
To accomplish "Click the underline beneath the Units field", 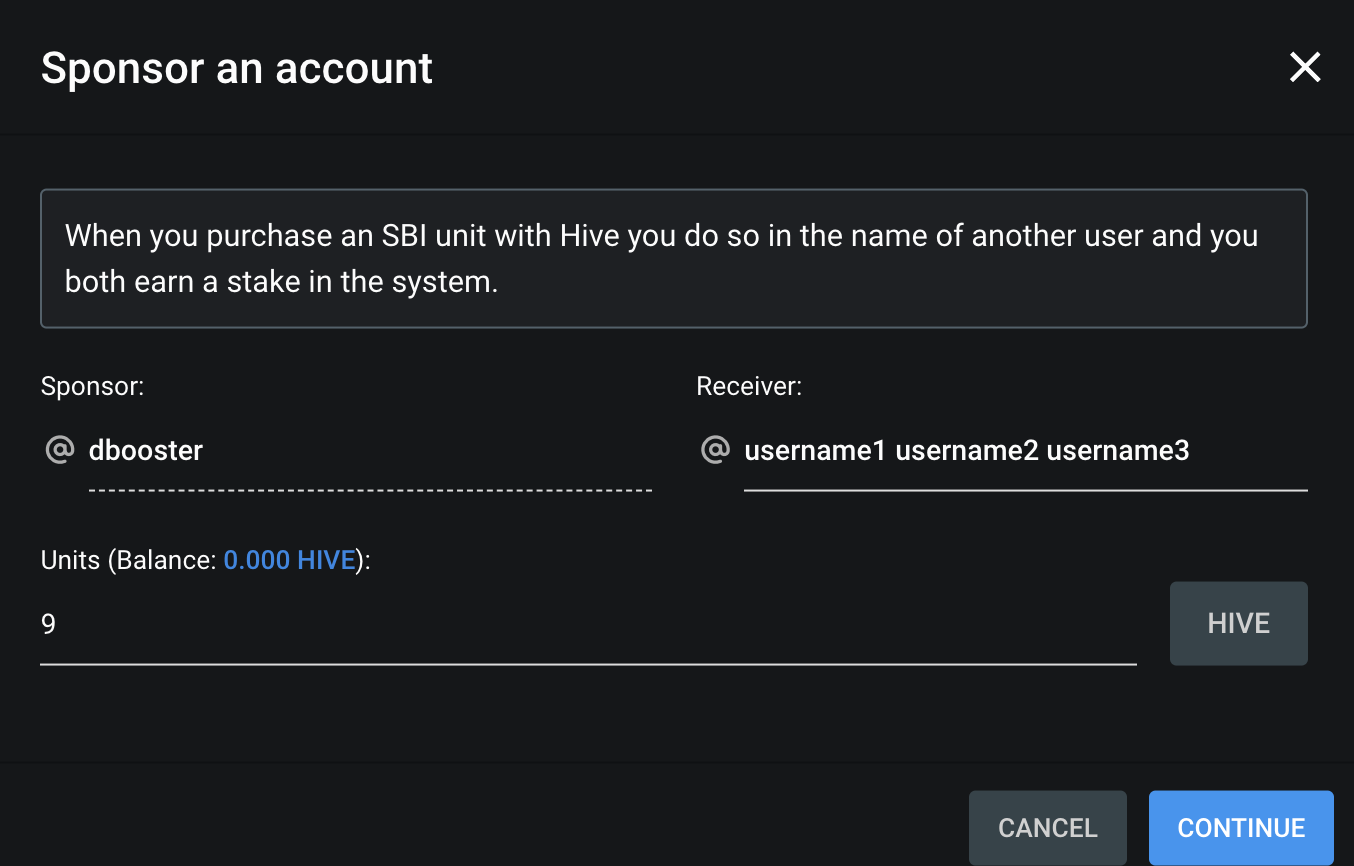I will point(588,664).
